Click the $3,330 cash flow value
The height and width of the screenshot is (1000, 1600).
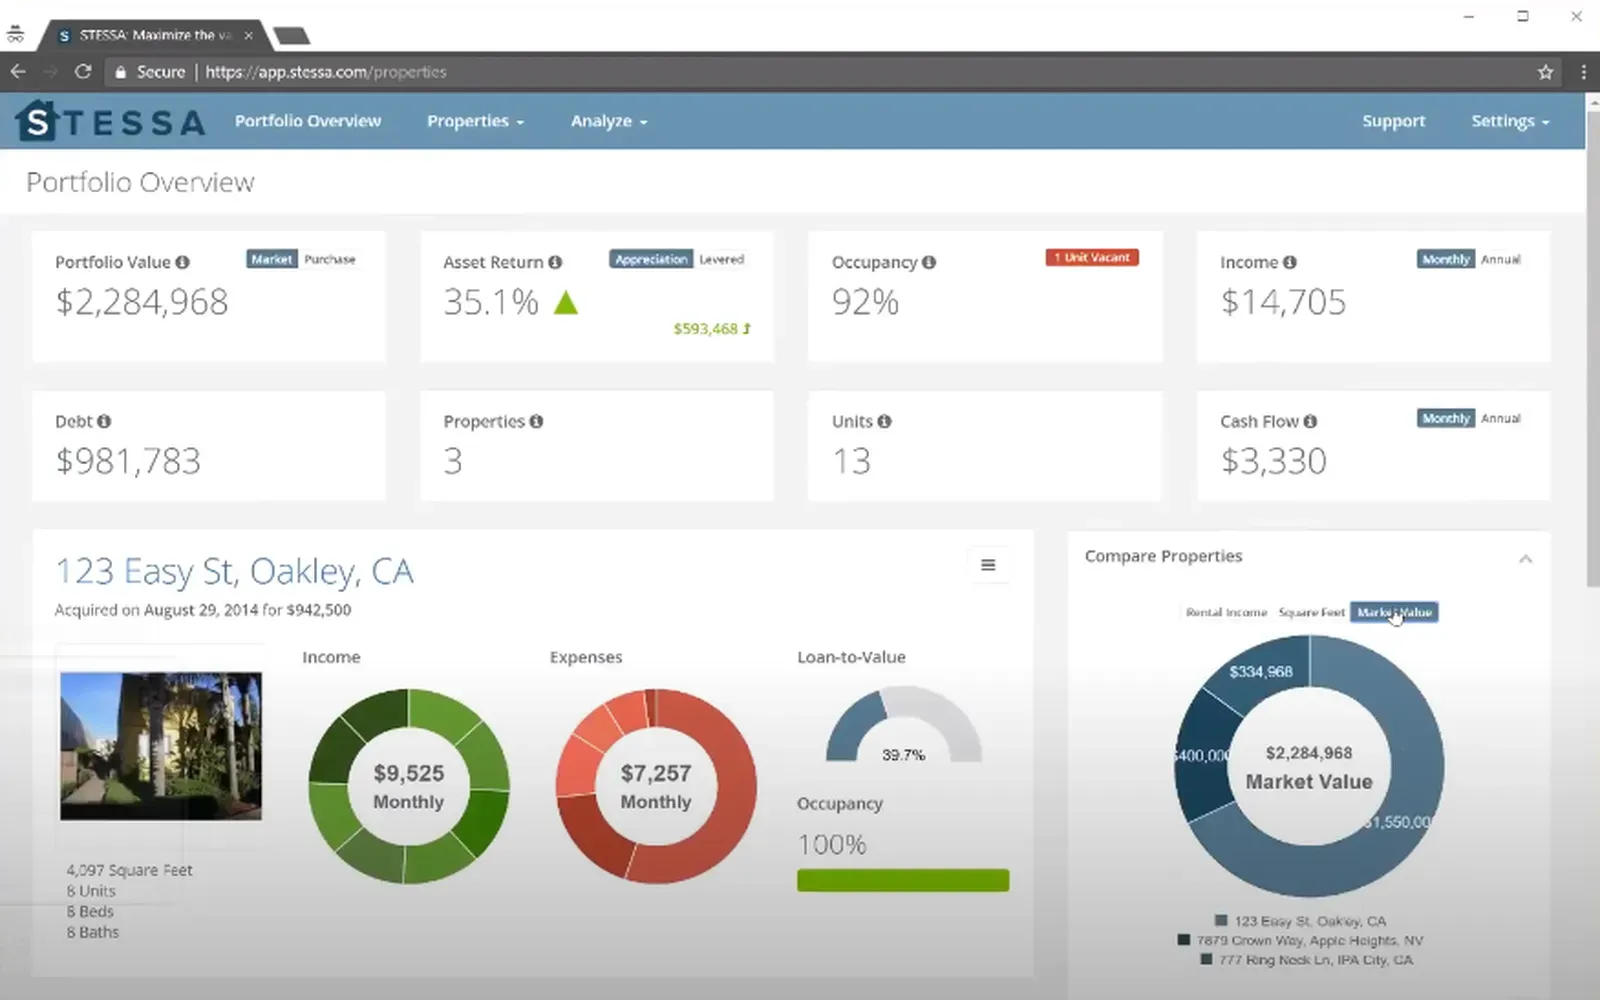[1273, 461]
